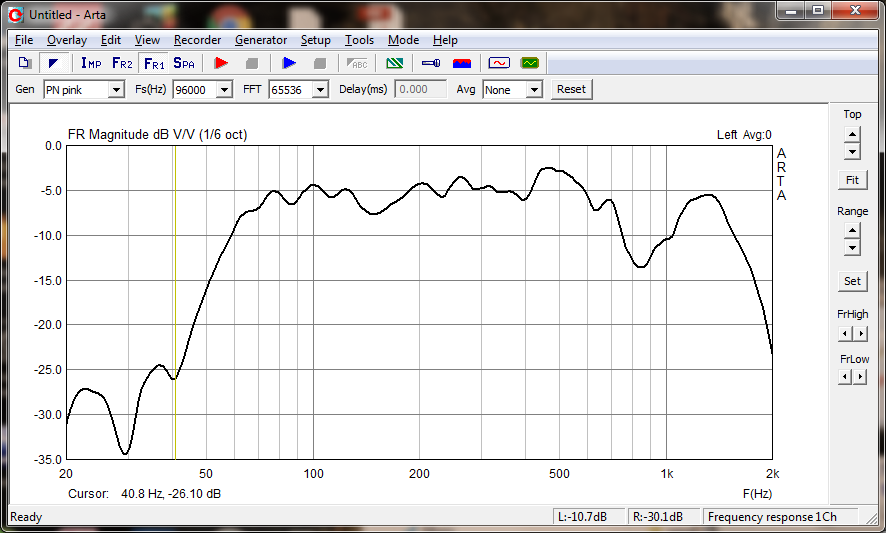Open the signal time record icon

499,63
